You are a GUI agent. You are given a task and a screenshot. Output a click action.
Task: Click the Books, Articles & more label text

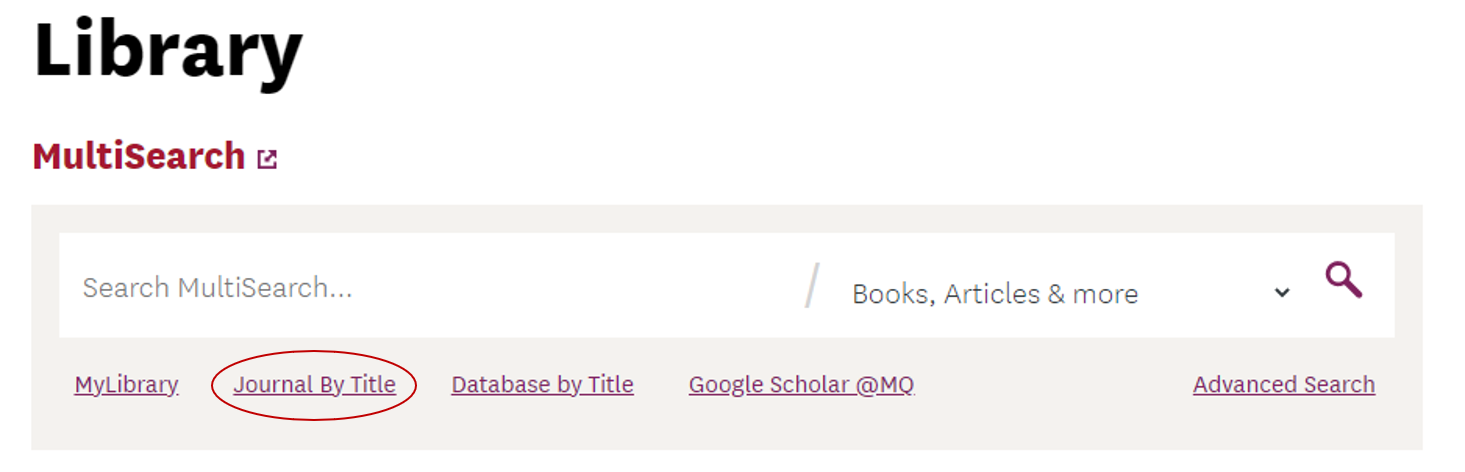coord(995,294)
